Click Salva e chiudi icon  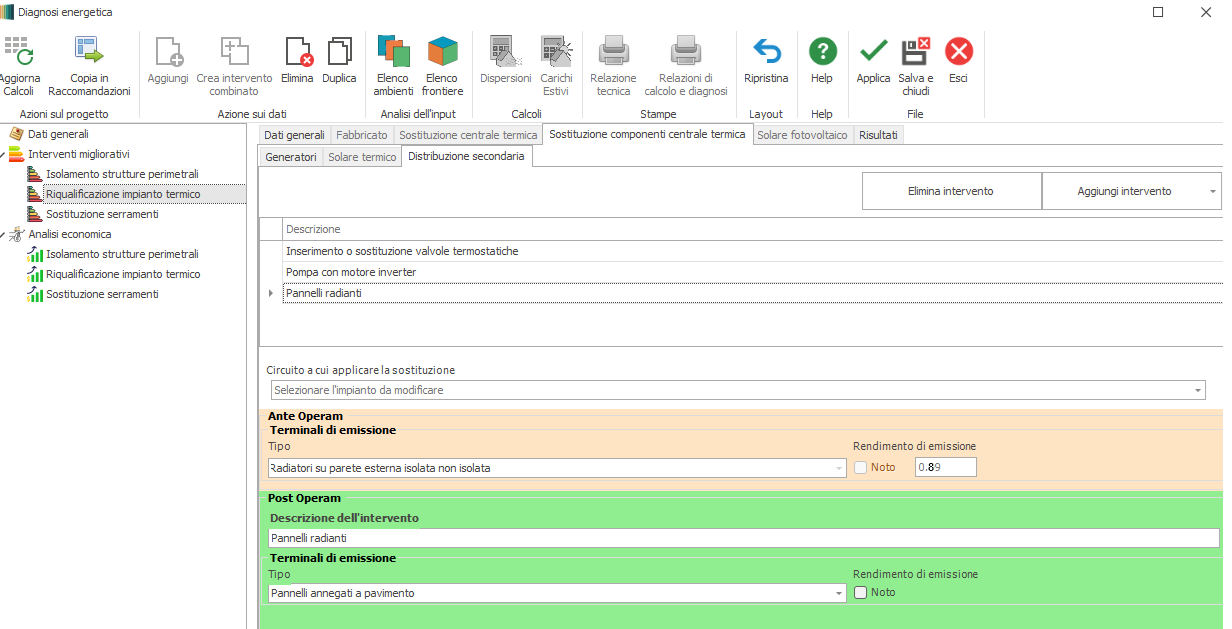pos(916,52)
